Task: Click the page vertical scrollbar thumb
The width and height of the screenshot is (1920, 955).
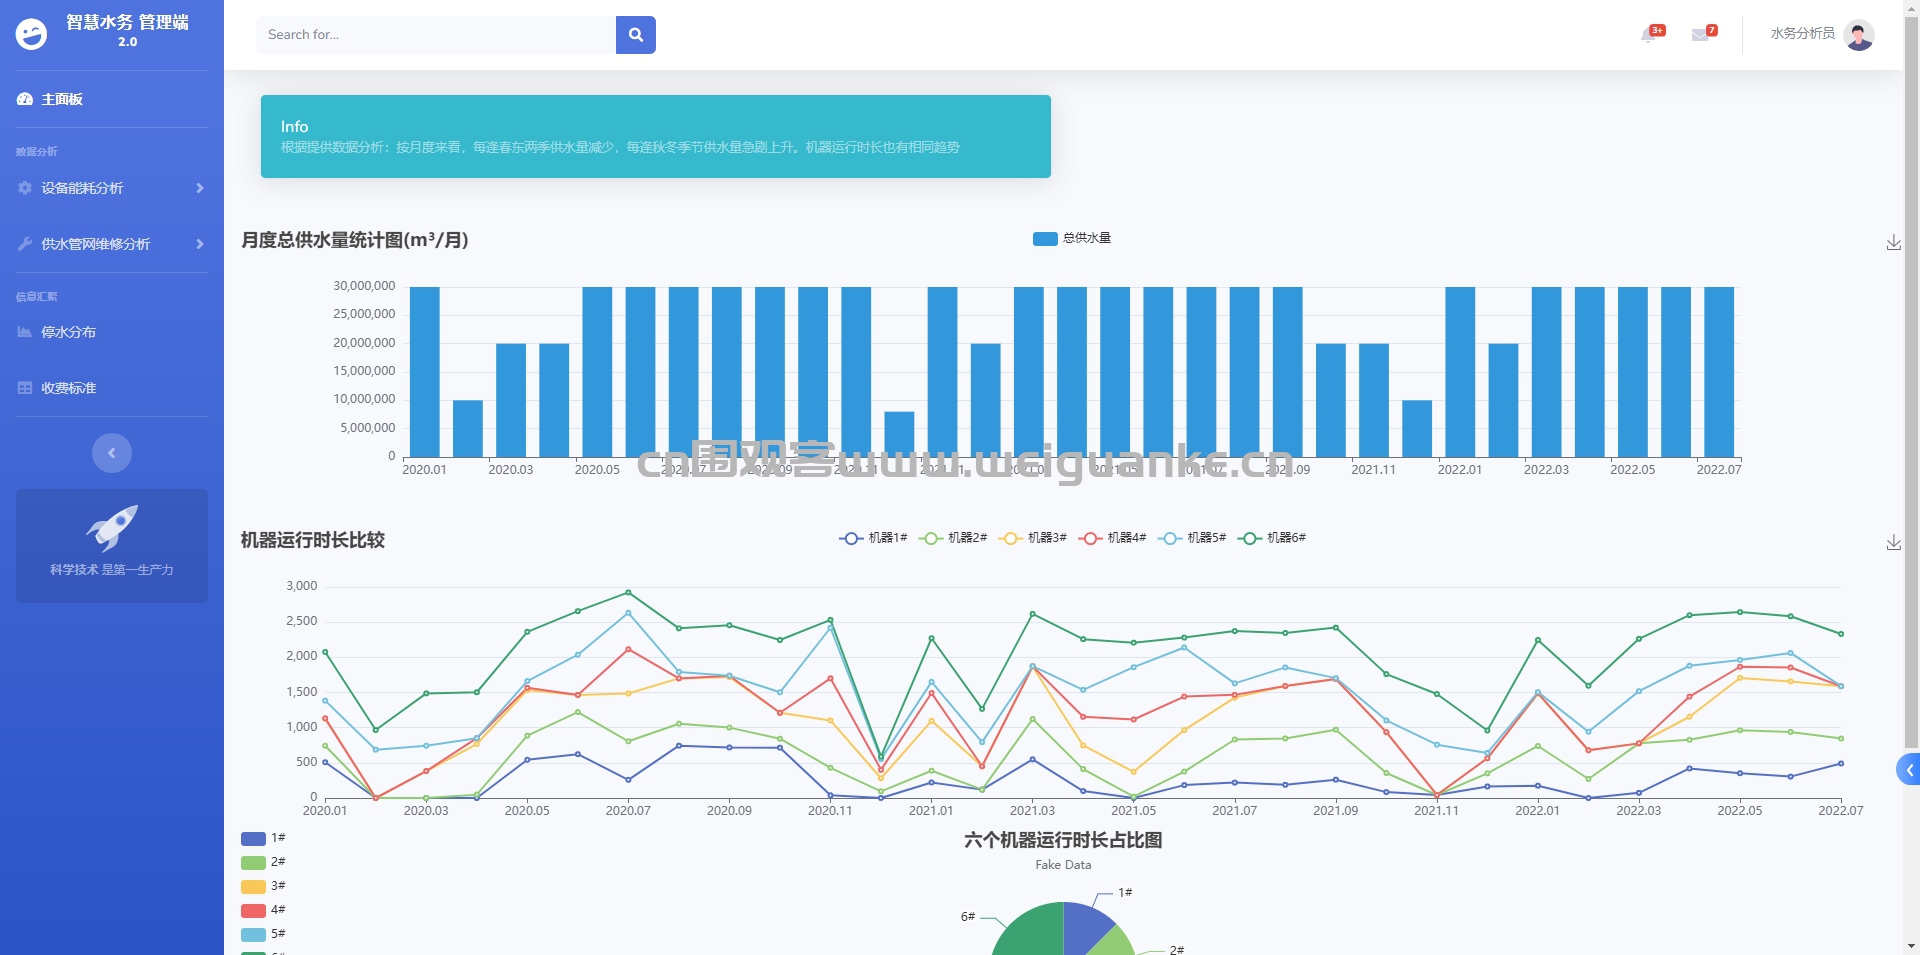Action: [1911, 383]
